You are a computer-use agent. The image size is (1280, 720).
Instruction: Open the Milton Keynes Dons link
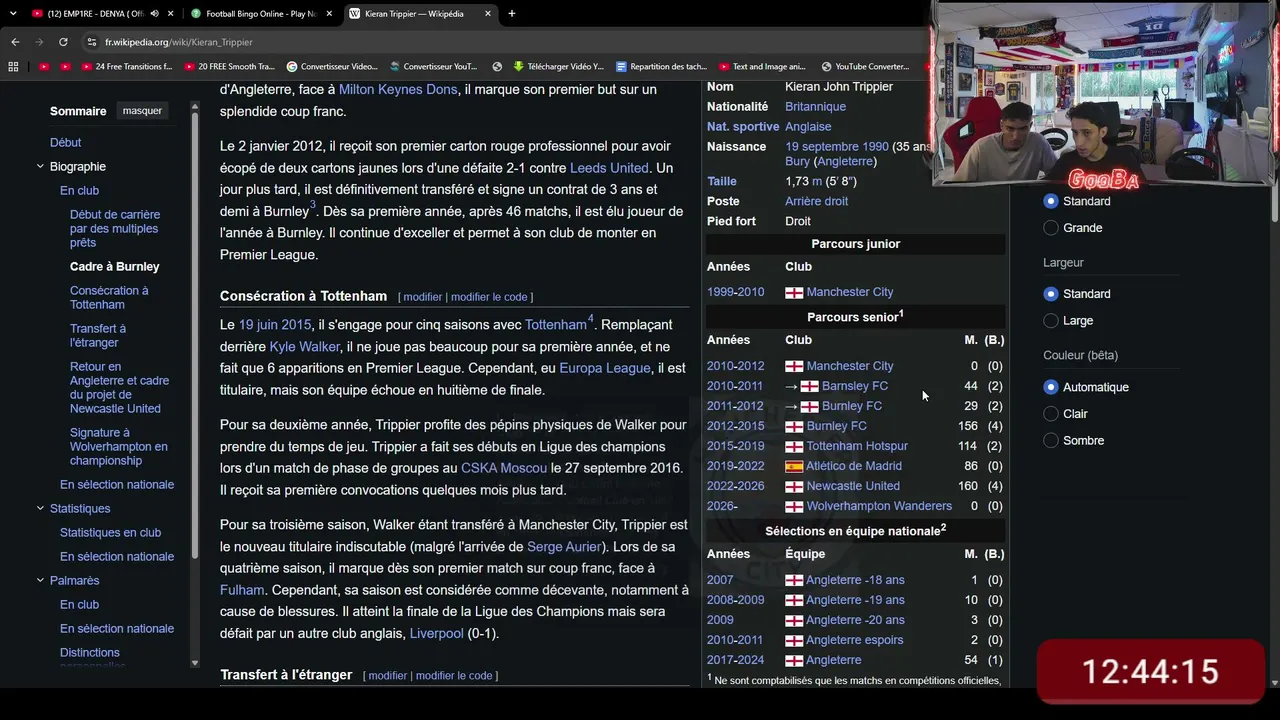tap(398, 89)
